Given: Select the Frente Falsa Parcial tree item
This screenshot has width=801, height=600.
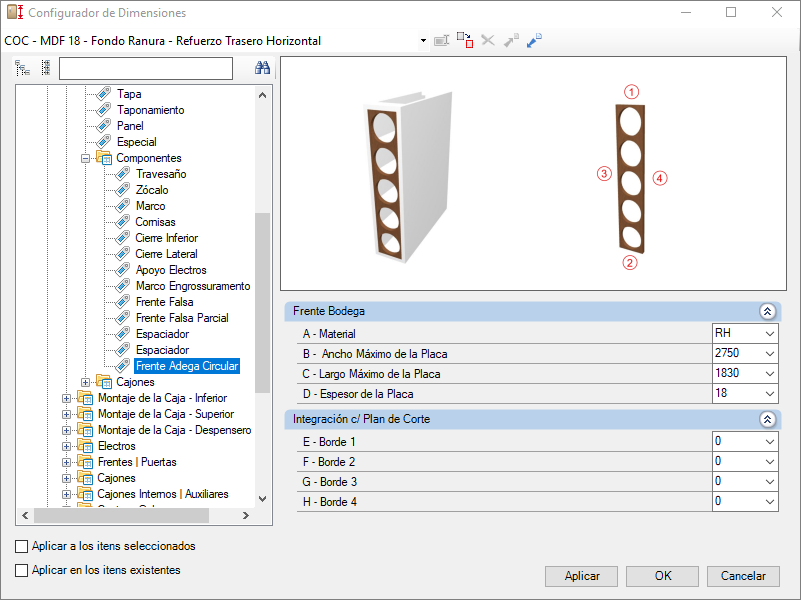Looking at the screenshot, I should pyautogui.click(x=182, y=318).
